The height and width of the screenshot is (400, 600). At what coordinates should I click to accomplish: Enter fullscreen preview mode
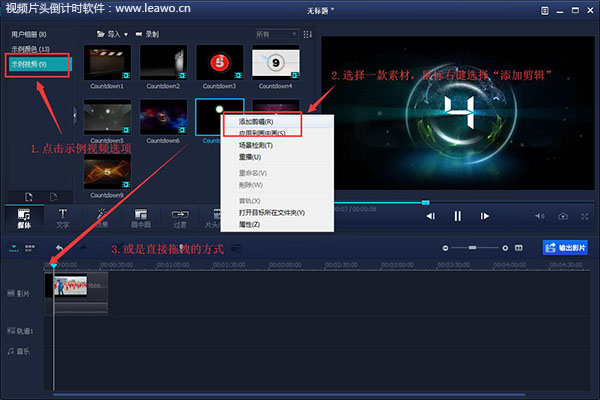pos(584,216)
